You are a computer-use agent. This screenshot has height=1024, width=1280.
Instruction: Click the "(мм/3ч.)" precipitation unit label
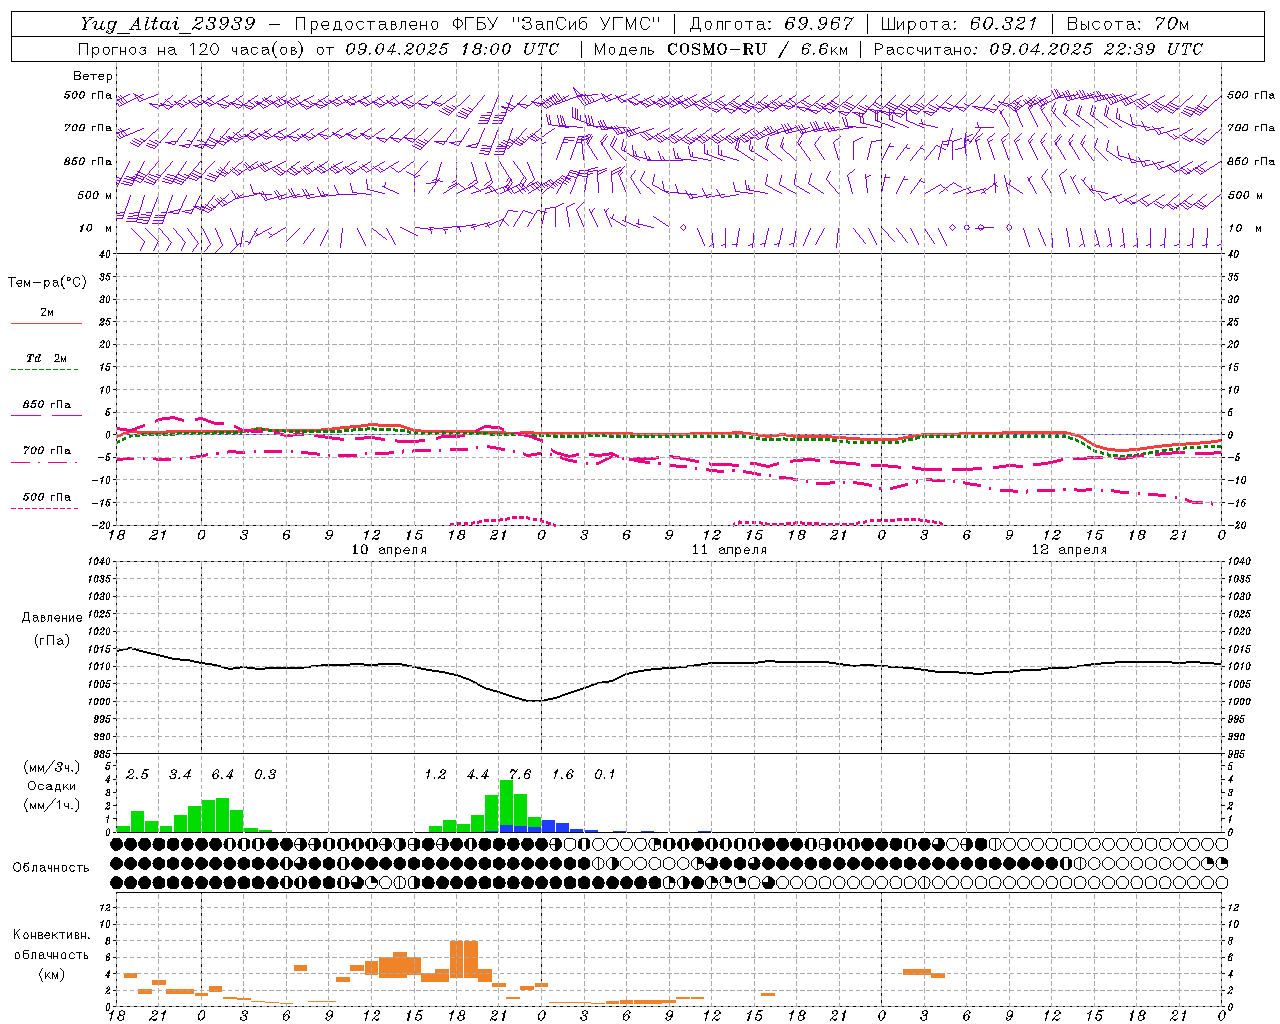click(51, 767)
